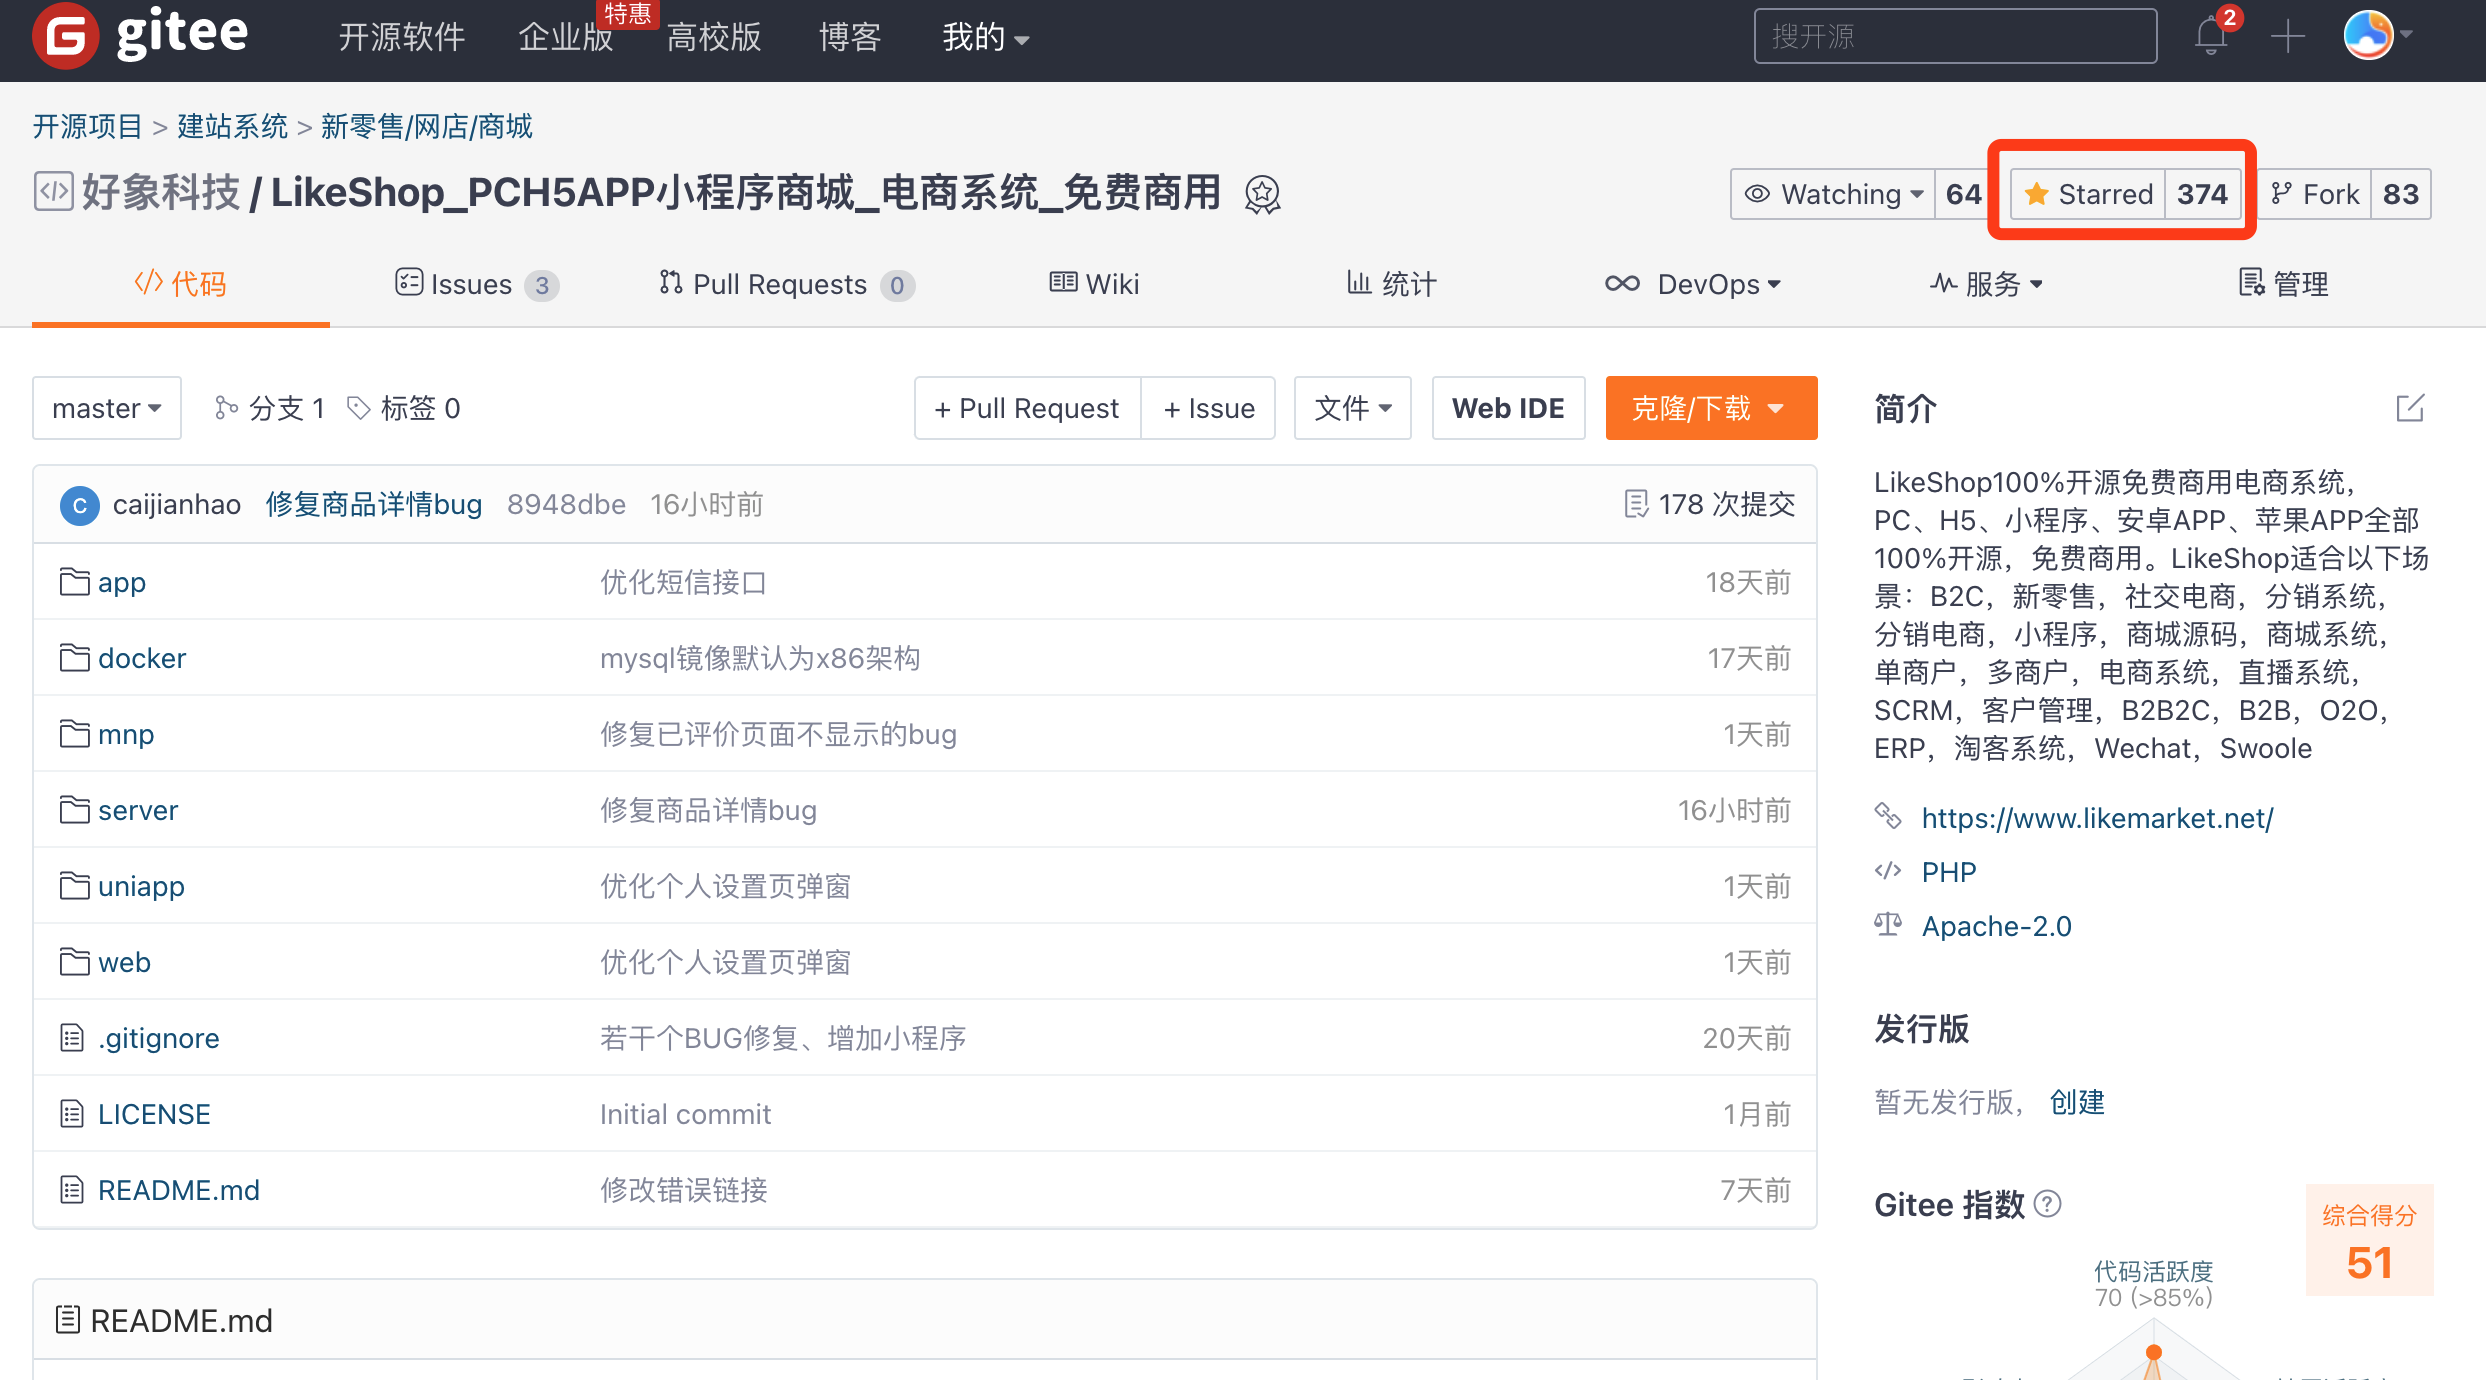Click the Apache-2.0 license link

[1997, 926]
